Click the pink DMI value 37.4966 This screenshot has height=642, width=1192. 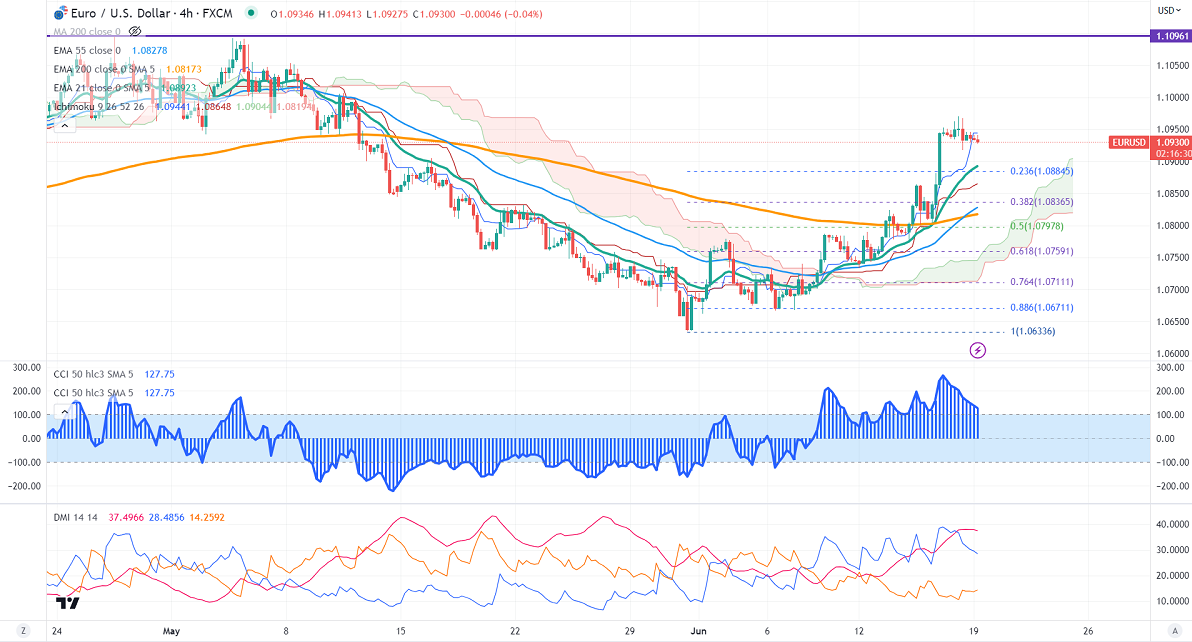[126, 517]
